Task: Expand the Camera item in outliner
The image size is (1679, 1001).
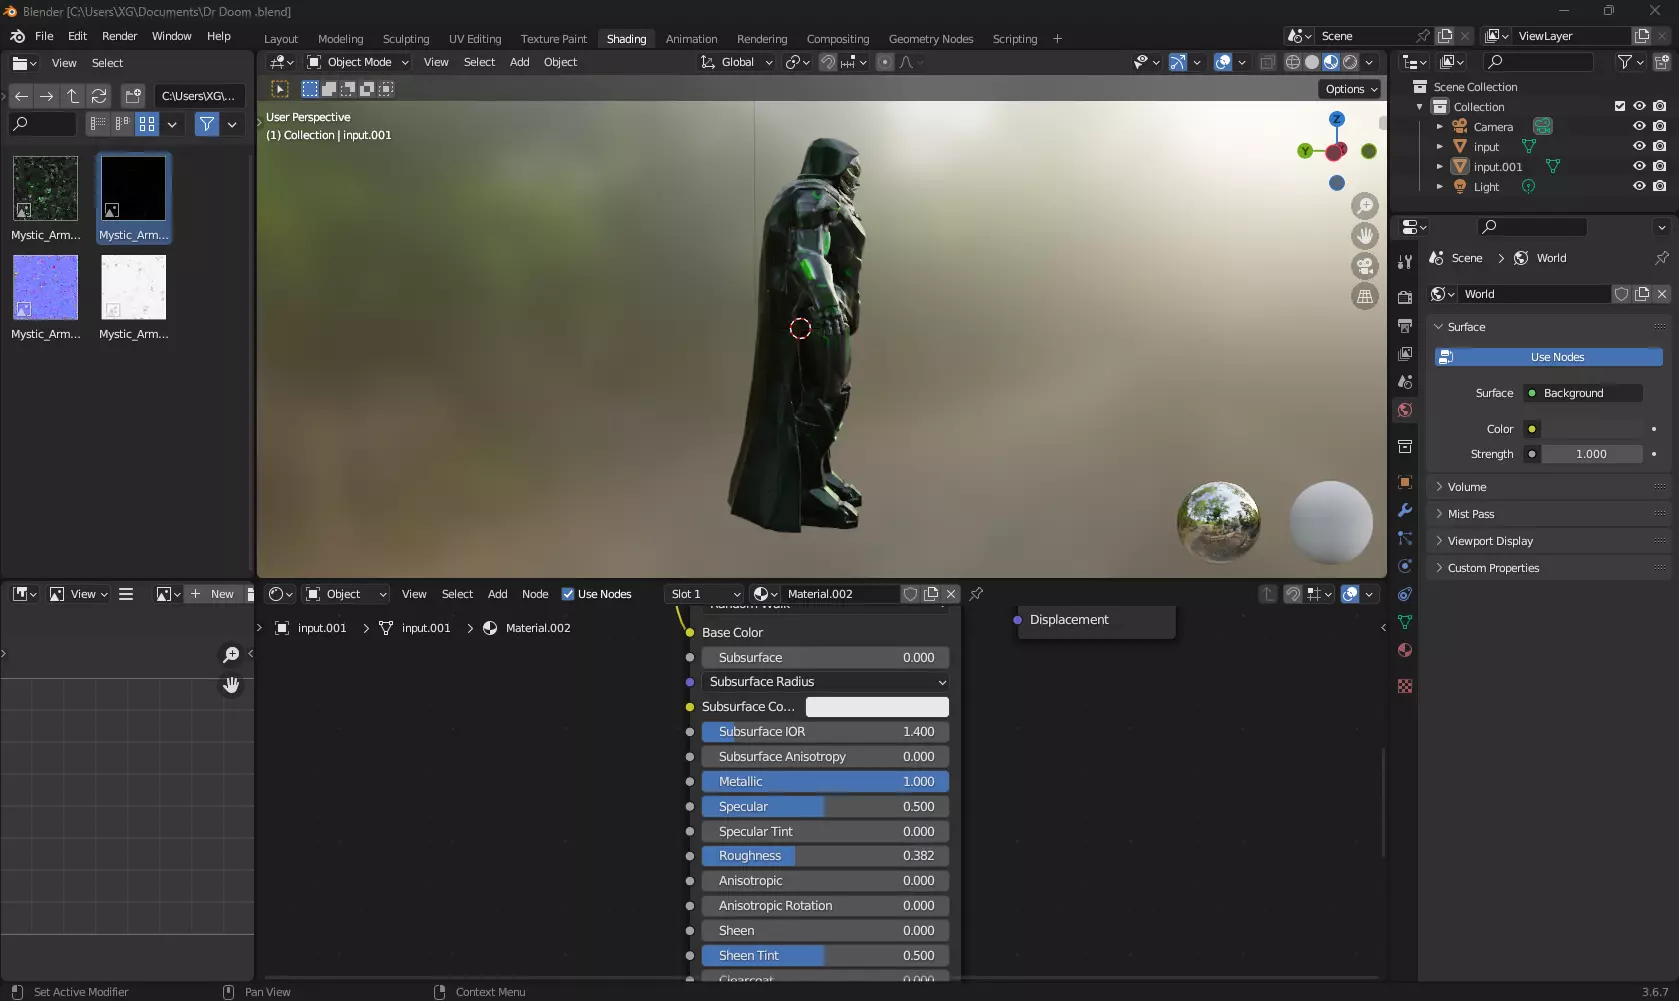Action: tap(1440, 127)
